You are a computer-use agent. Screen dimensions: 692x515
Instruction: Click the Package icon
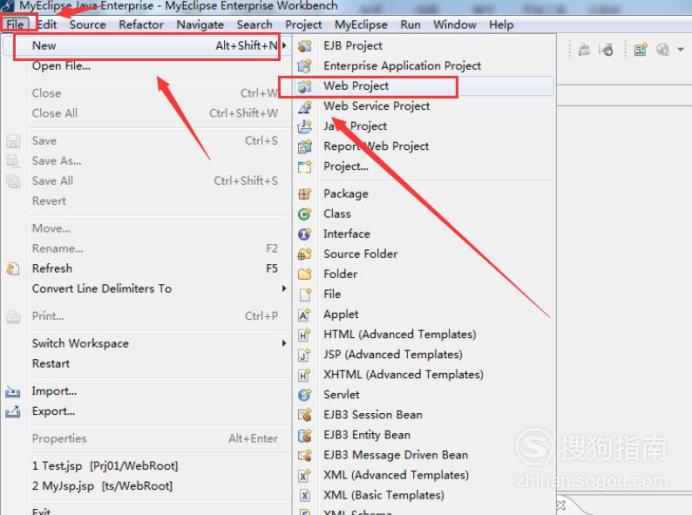tap(305, 194)
